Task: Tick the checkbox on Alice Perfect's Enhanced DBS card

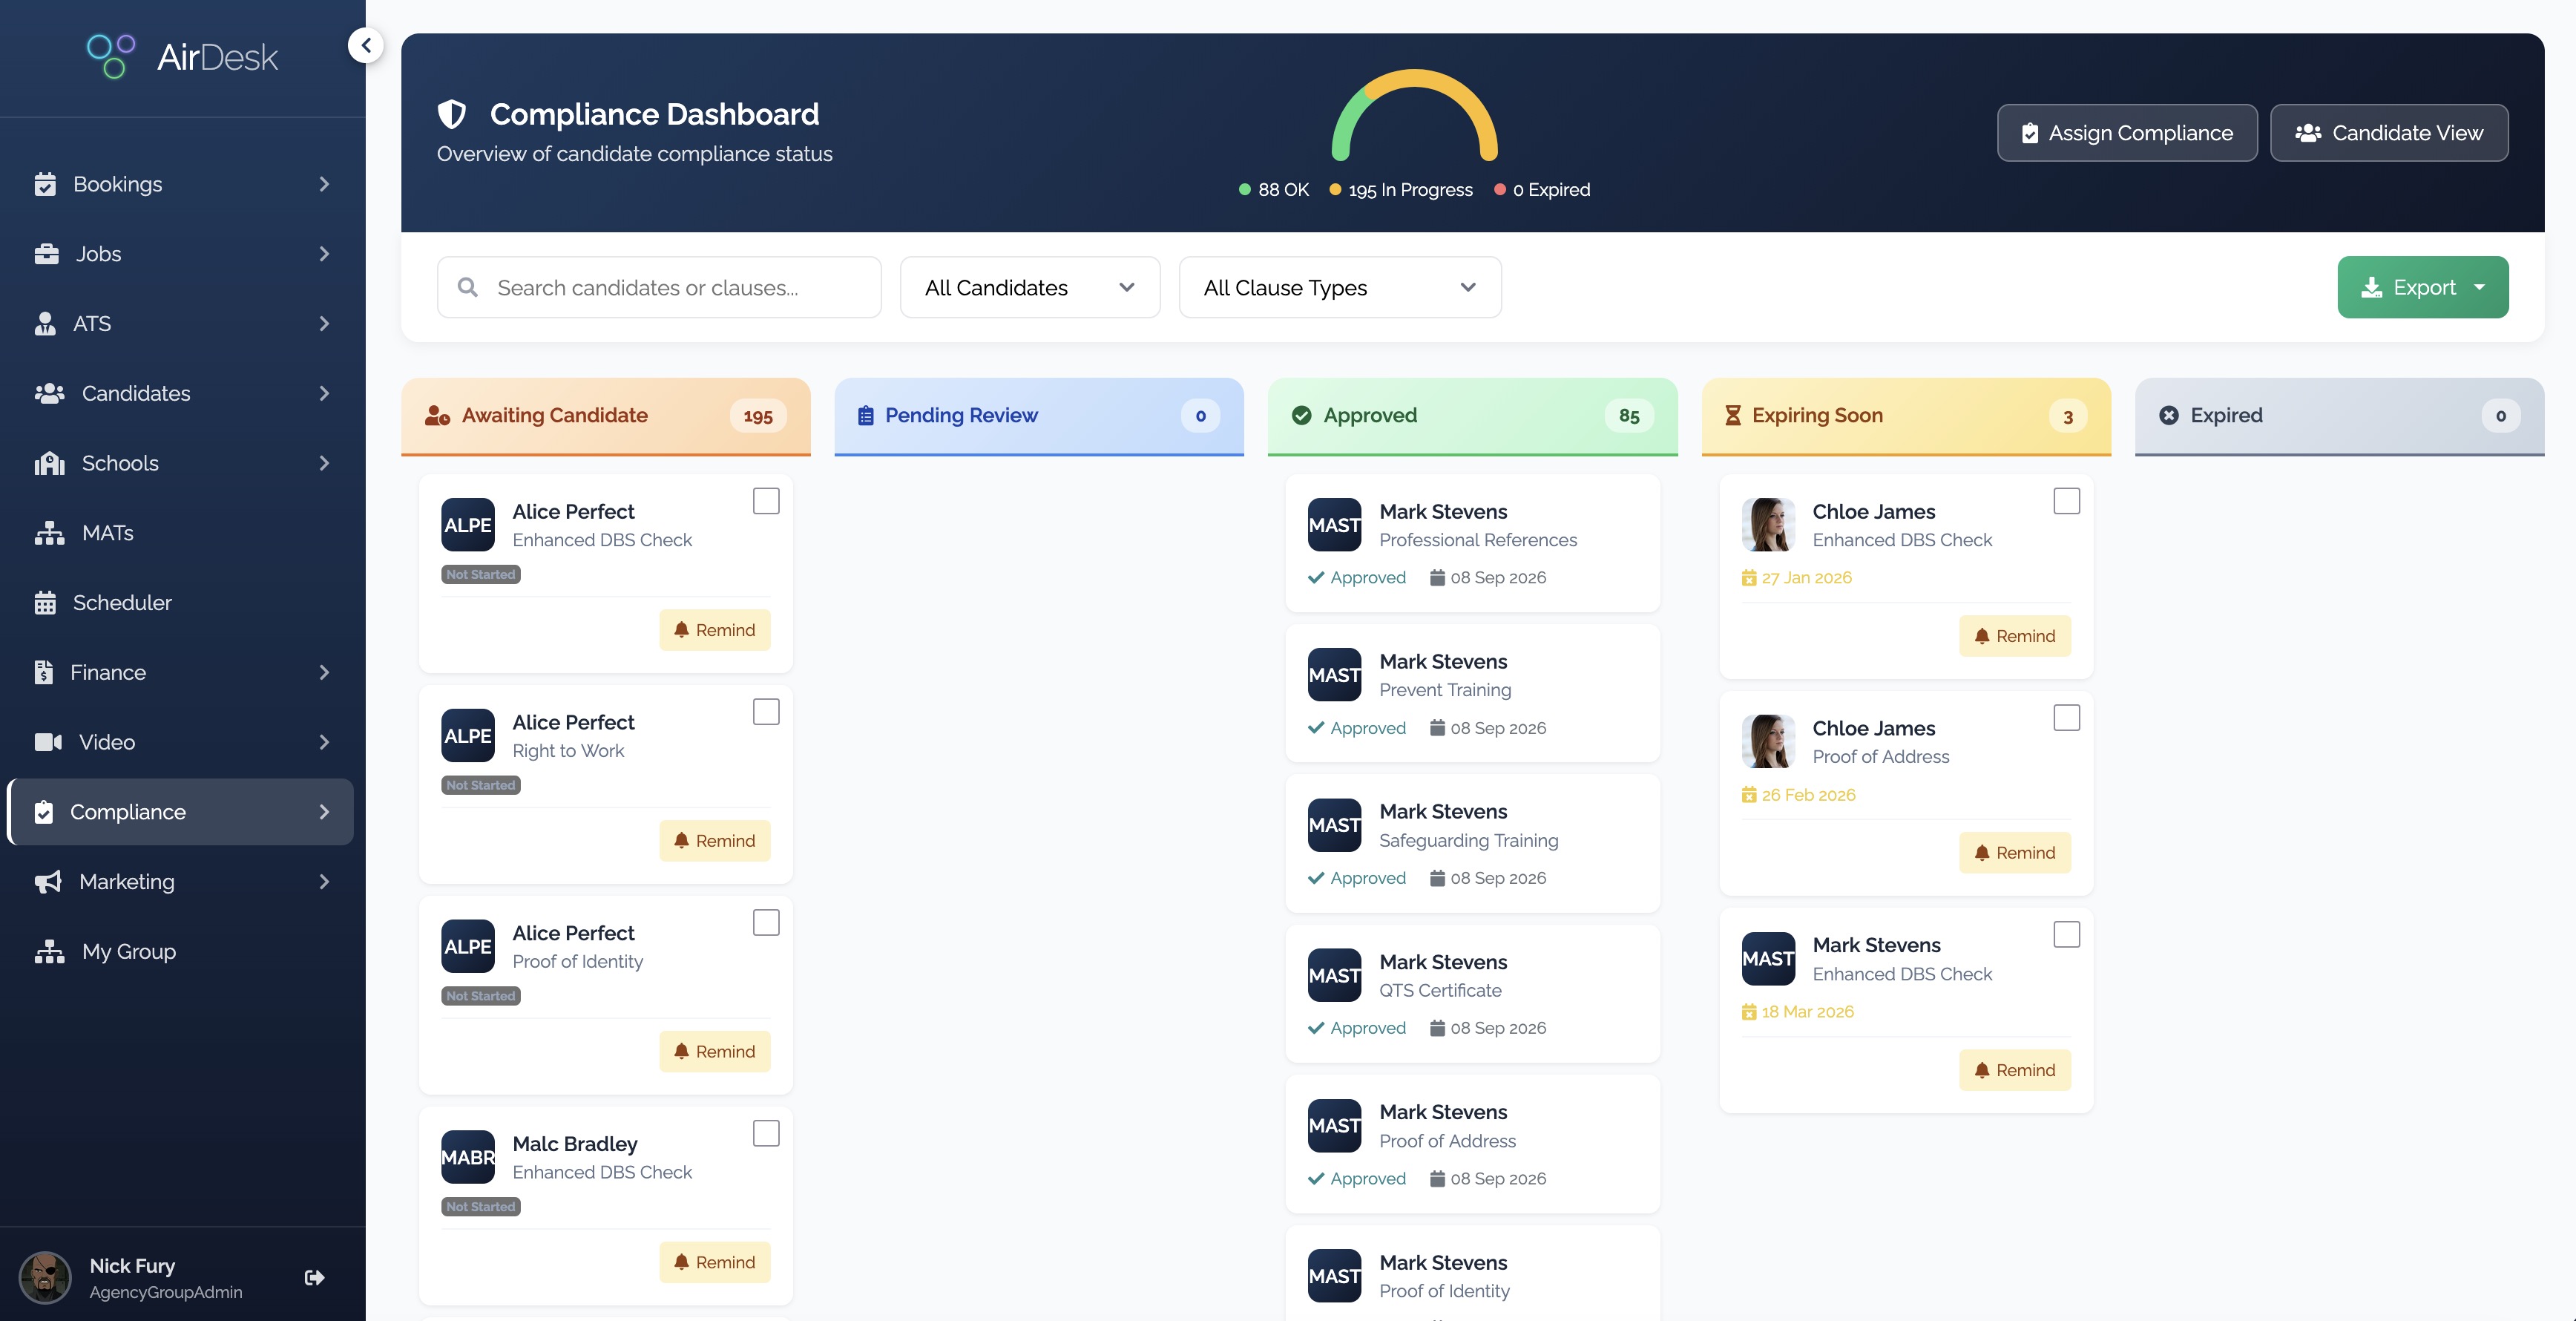Action: click(766, 501)
